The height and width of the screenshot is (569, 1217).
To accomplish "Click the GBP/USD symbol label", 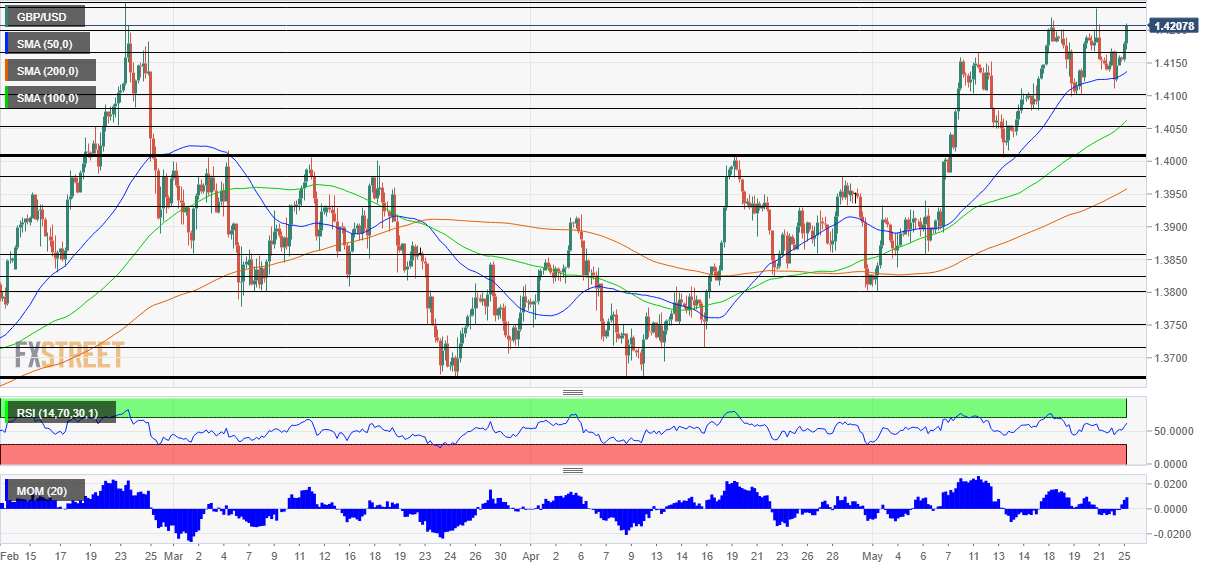I will [46, 17].
